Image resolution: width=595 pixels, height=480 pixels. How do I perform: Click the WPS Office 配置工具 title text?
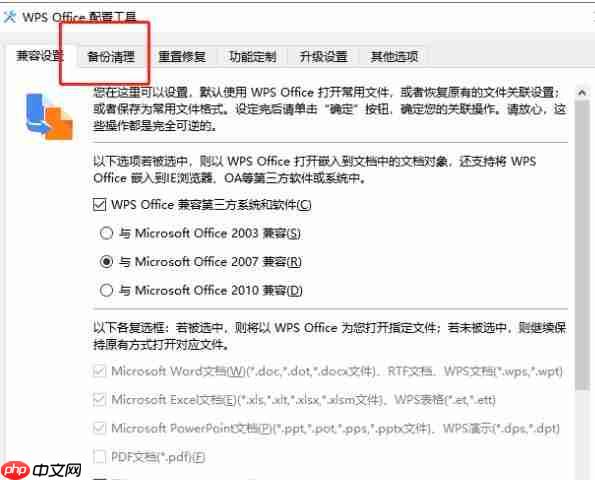[x=79, y=17]
